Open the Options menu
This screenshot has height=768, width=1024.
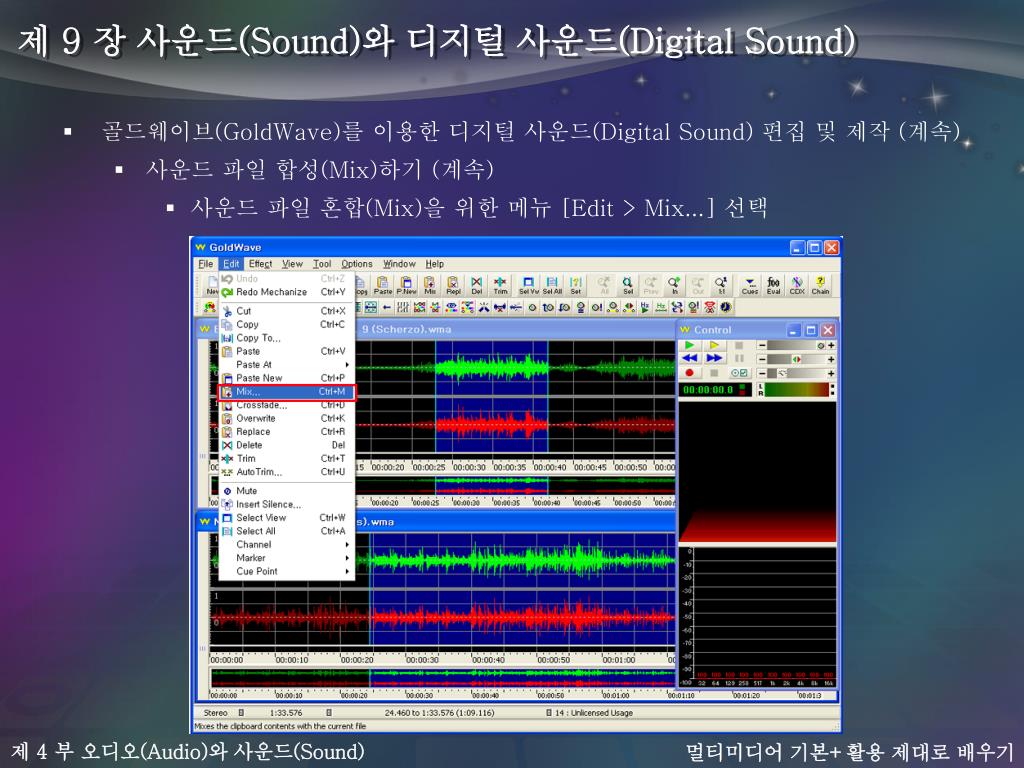357,264
